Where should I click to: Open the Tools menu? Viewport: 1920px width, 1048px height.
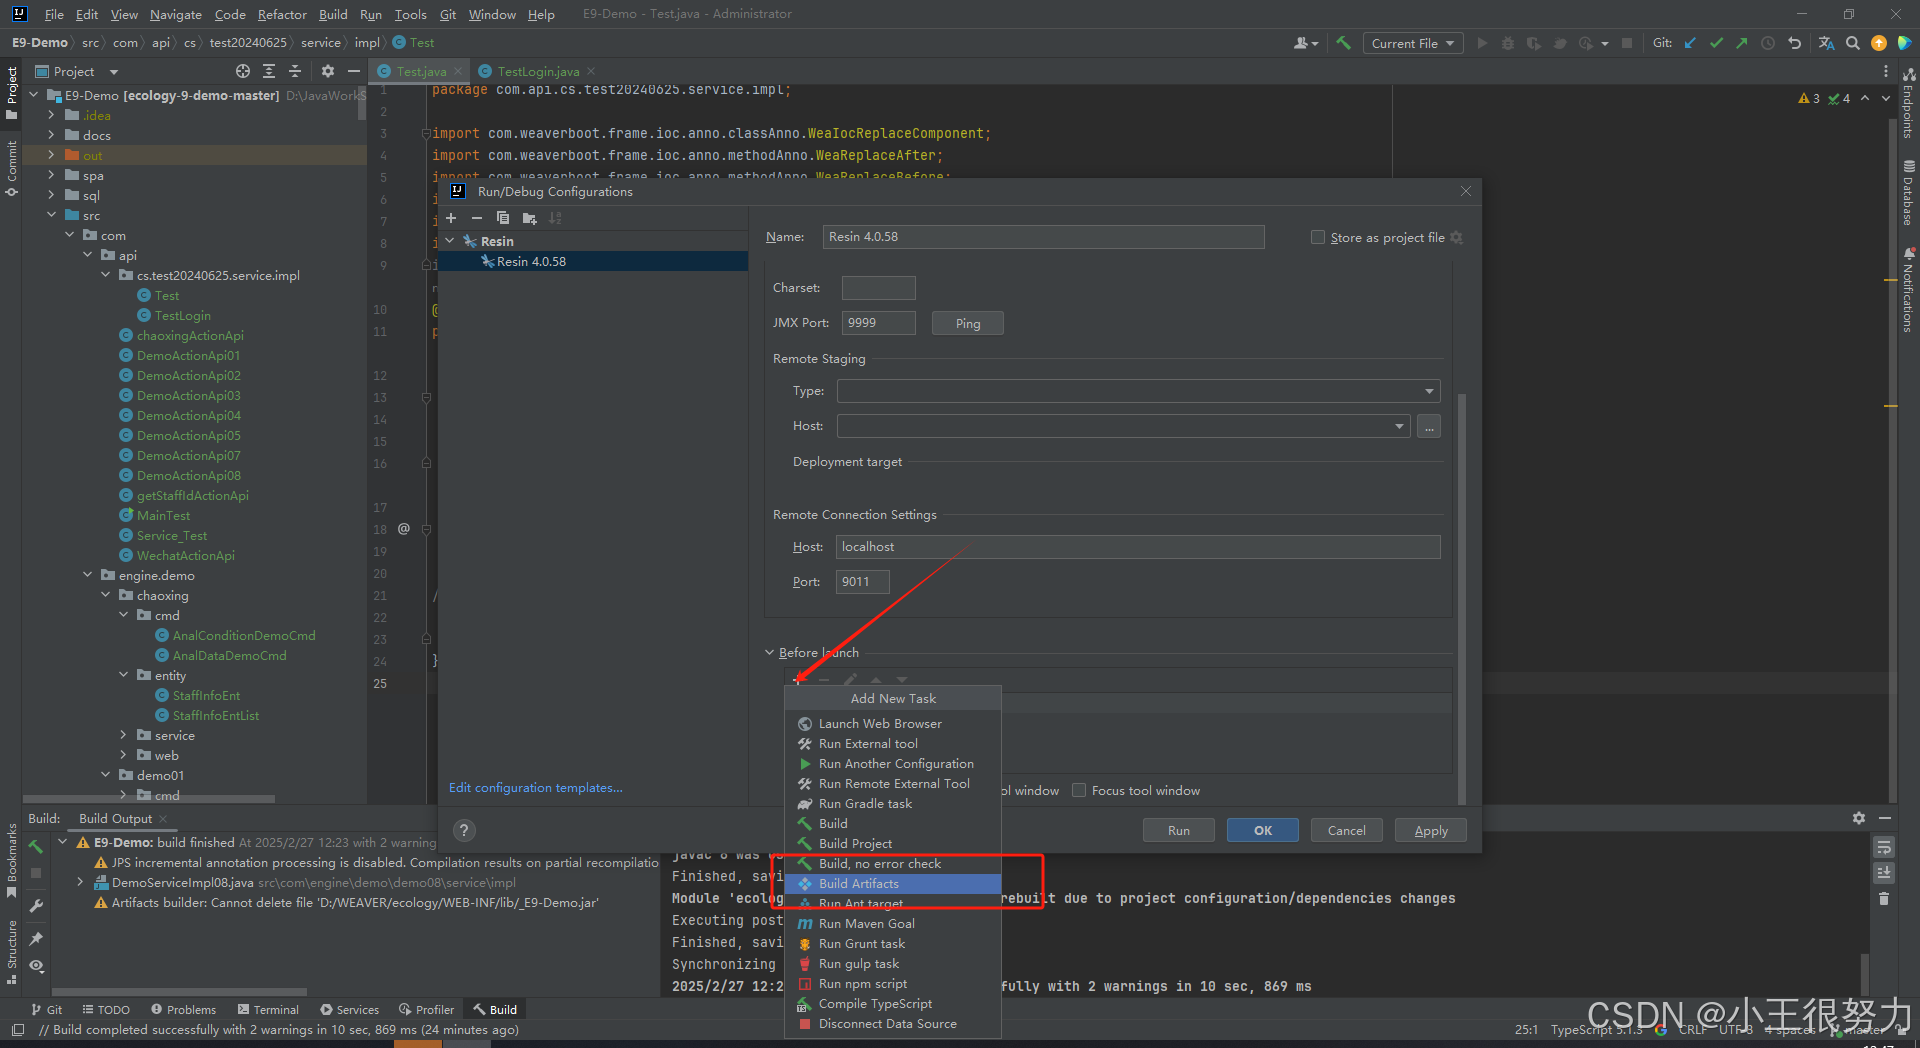tap(410, 14)
